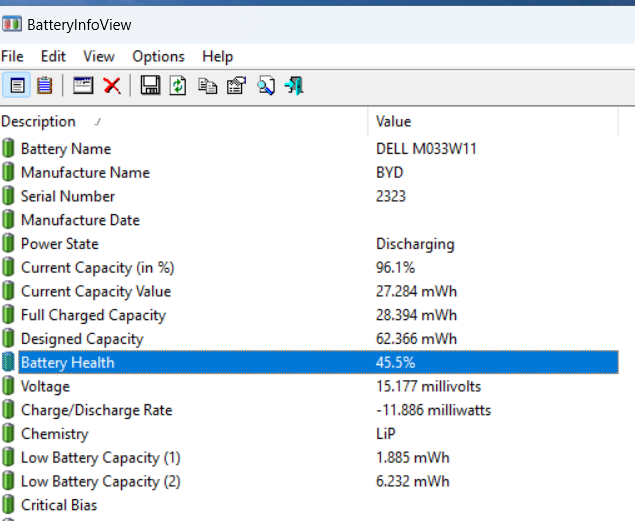Open the File menu
Viewport: 635px width, 521px height.
12,56
